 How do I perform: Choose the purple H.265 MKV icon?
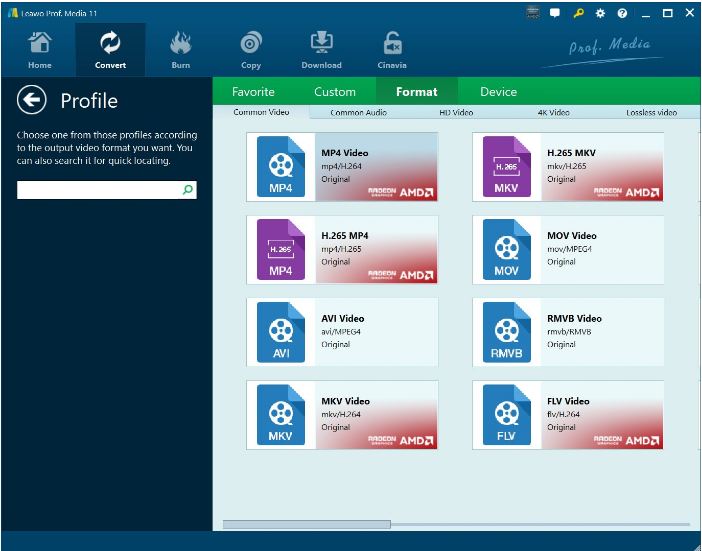[x=506, y=167]
